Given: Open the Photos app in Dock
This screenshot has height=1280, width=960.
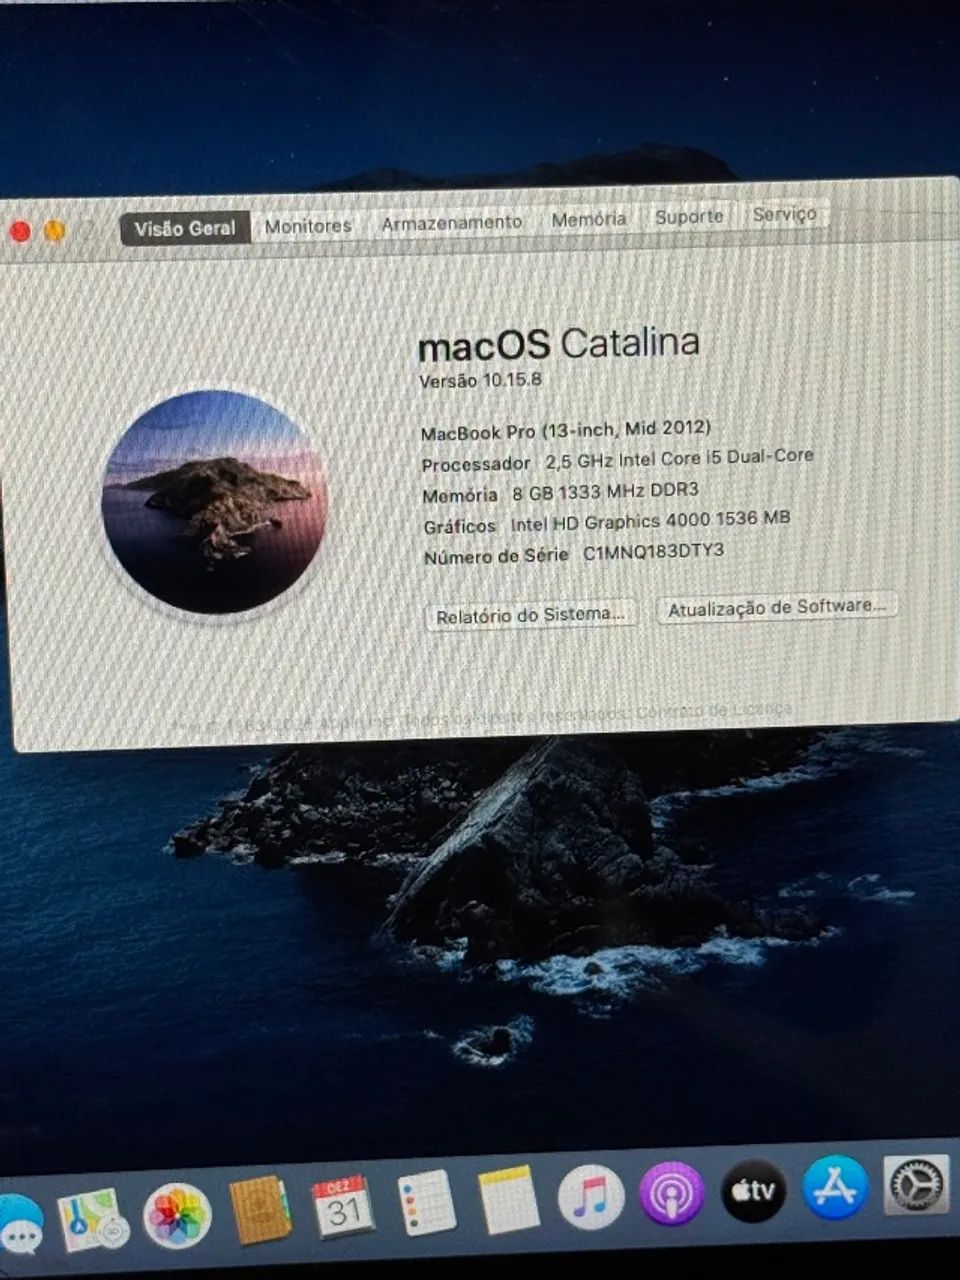Looking at the screenshot, I should tap(177, 1217).
